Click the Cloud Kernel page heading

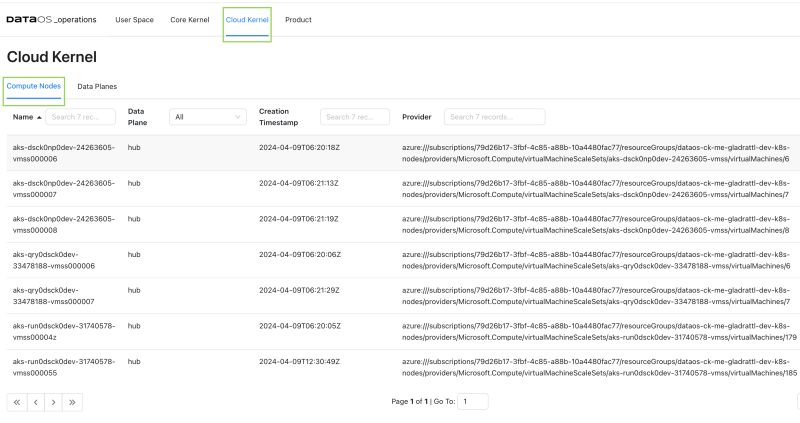point(52,57)
